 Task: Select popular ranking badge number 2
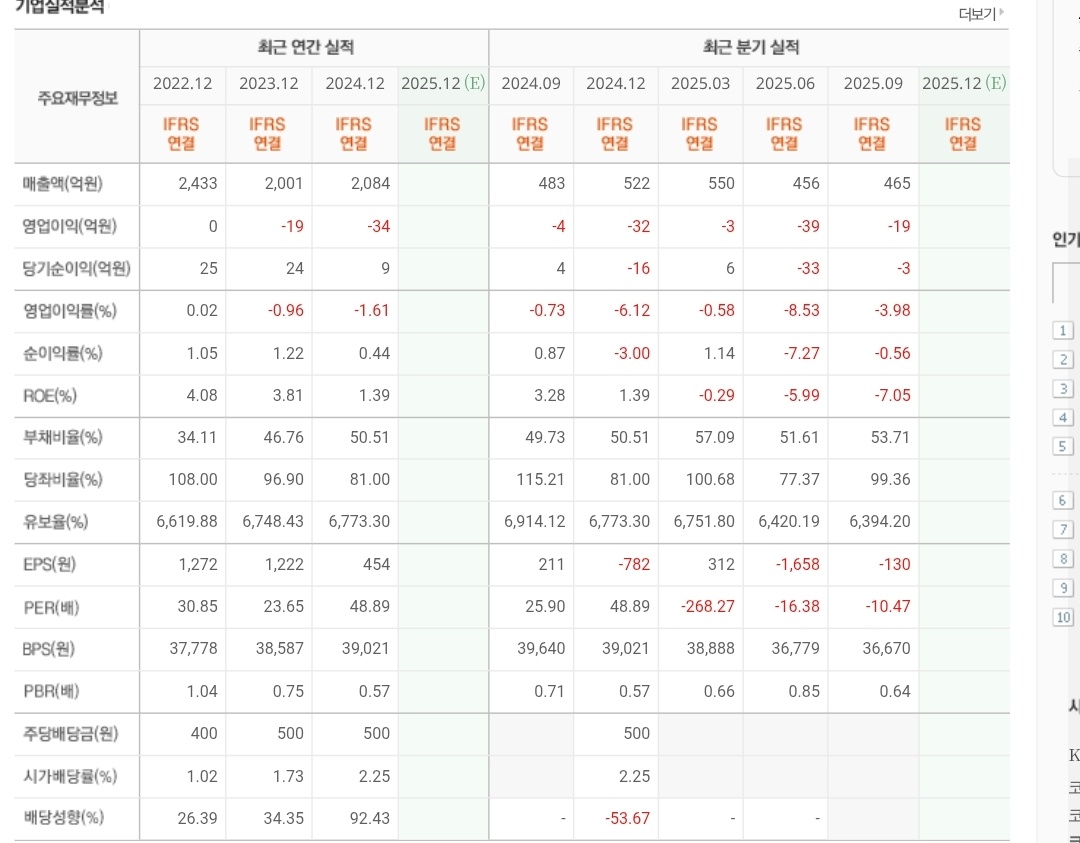pyautogui.click(x=1063, y=360)
